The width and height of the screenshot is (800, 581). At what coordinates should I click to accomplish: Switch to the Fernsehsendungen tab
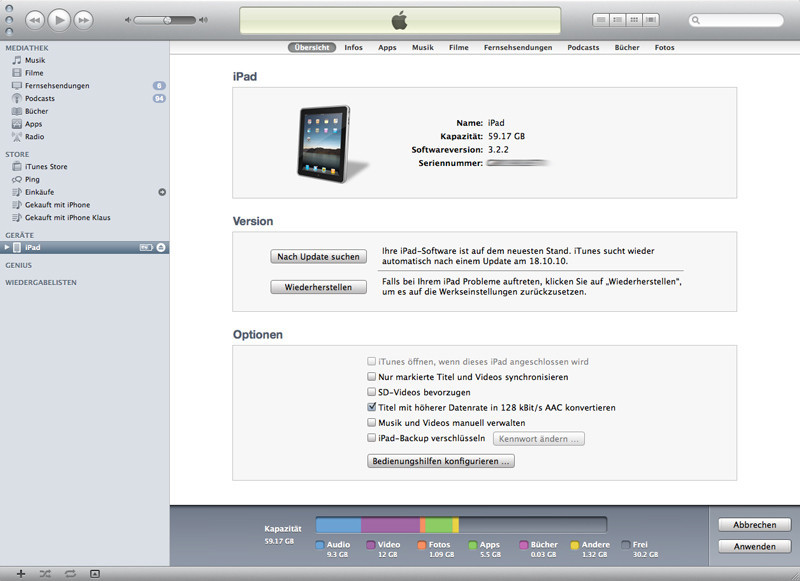click(518, 47)
